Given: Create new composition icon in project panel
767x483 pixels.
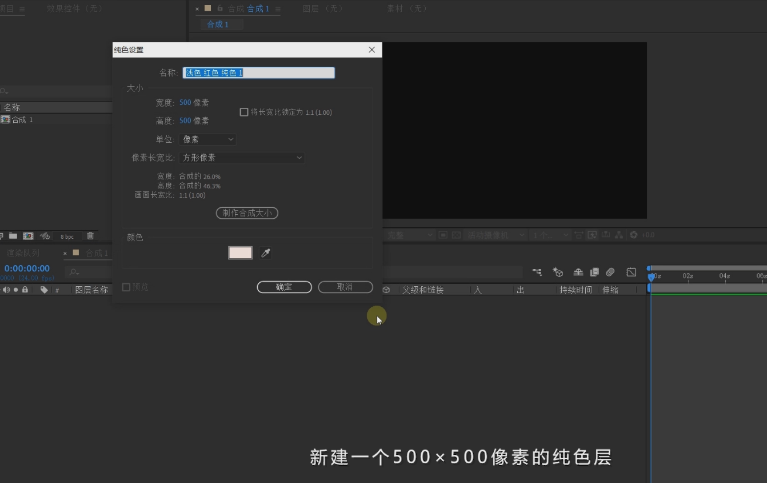Looking at the screenshot, I should pos(28,236).
